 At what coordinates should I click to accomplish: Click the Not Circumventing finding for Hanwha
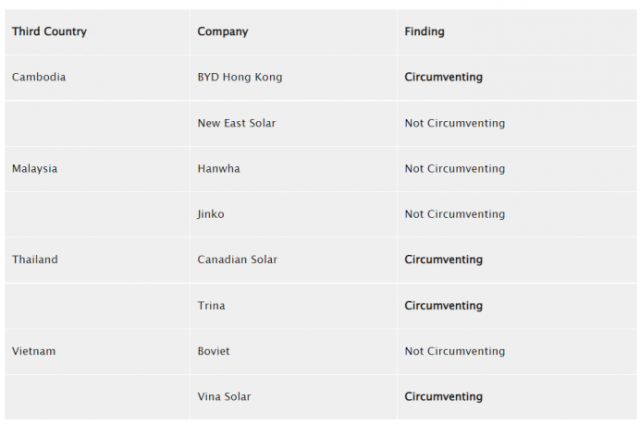coord(454,169)
